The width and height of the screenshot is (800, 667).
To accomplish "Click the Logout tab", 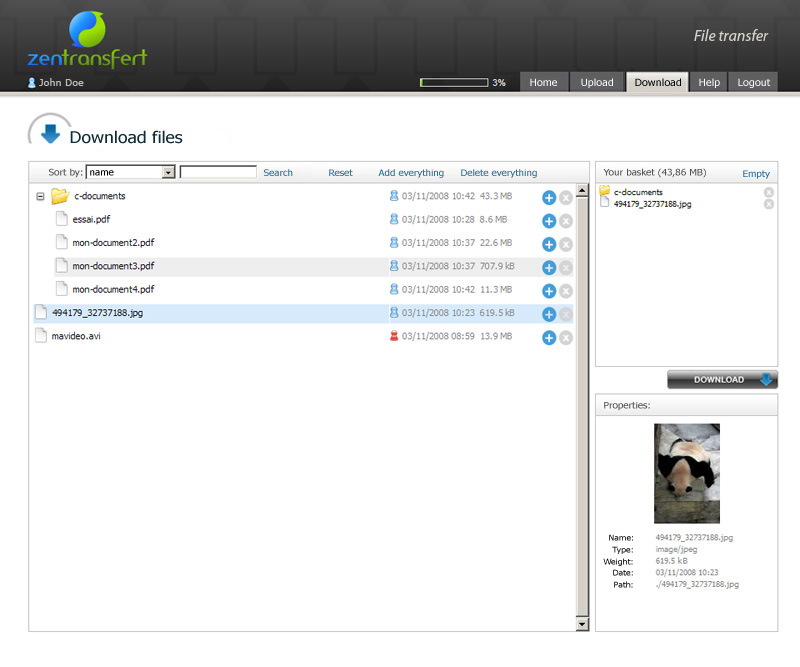I will pyautogui.click(x=754, y=82).
